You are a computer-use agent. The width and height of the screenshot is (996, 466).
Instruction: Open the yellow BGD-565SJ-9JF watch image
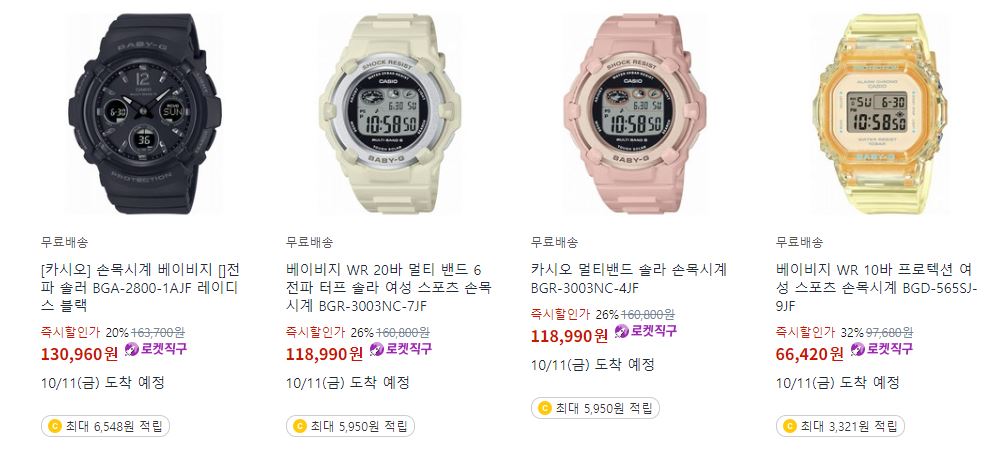click(880, 113)
